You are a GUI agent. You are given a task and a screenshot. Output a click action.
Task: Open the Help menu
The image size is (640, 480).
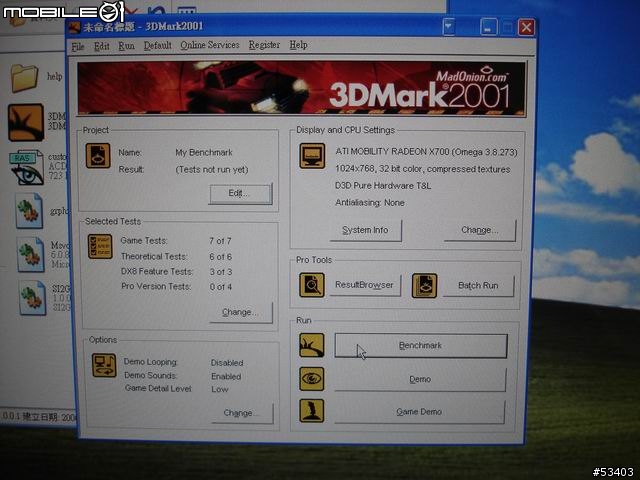tap(298, 45)
